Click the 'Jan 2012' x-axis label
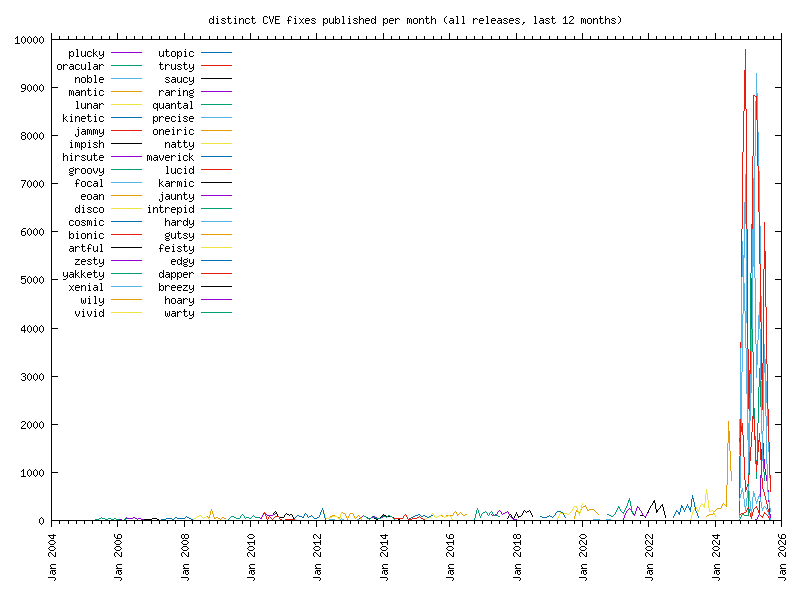 [317, 557]
